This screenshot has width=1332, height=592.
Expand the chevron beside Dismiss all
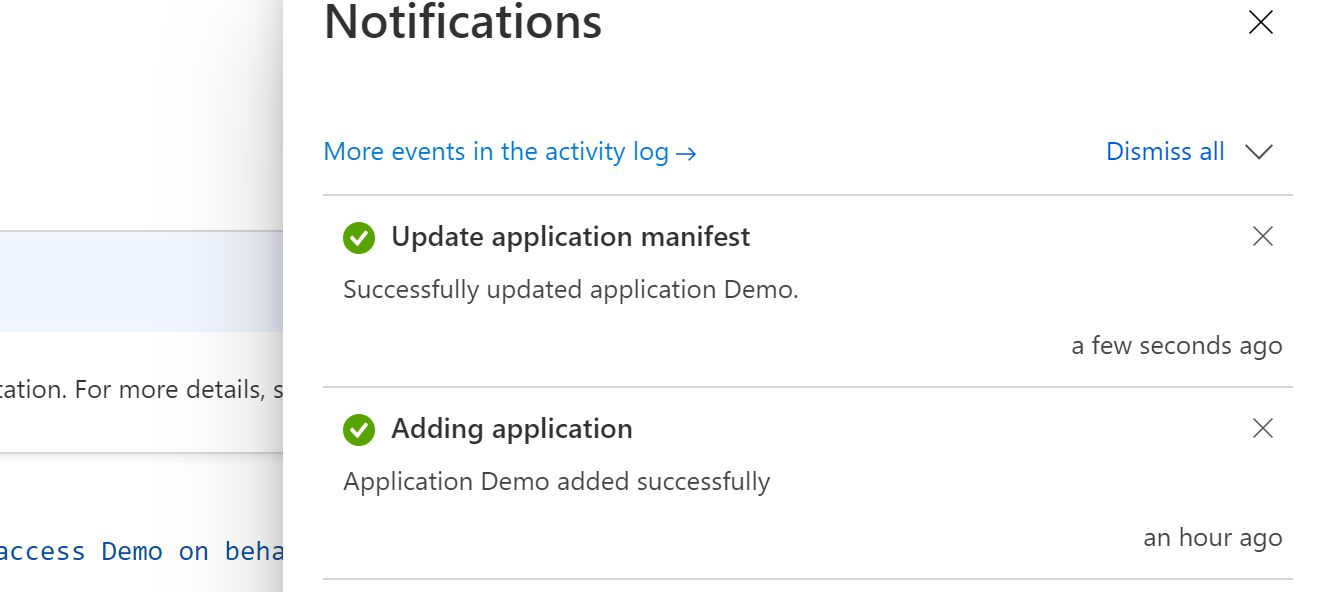[x=1259, y=152]
